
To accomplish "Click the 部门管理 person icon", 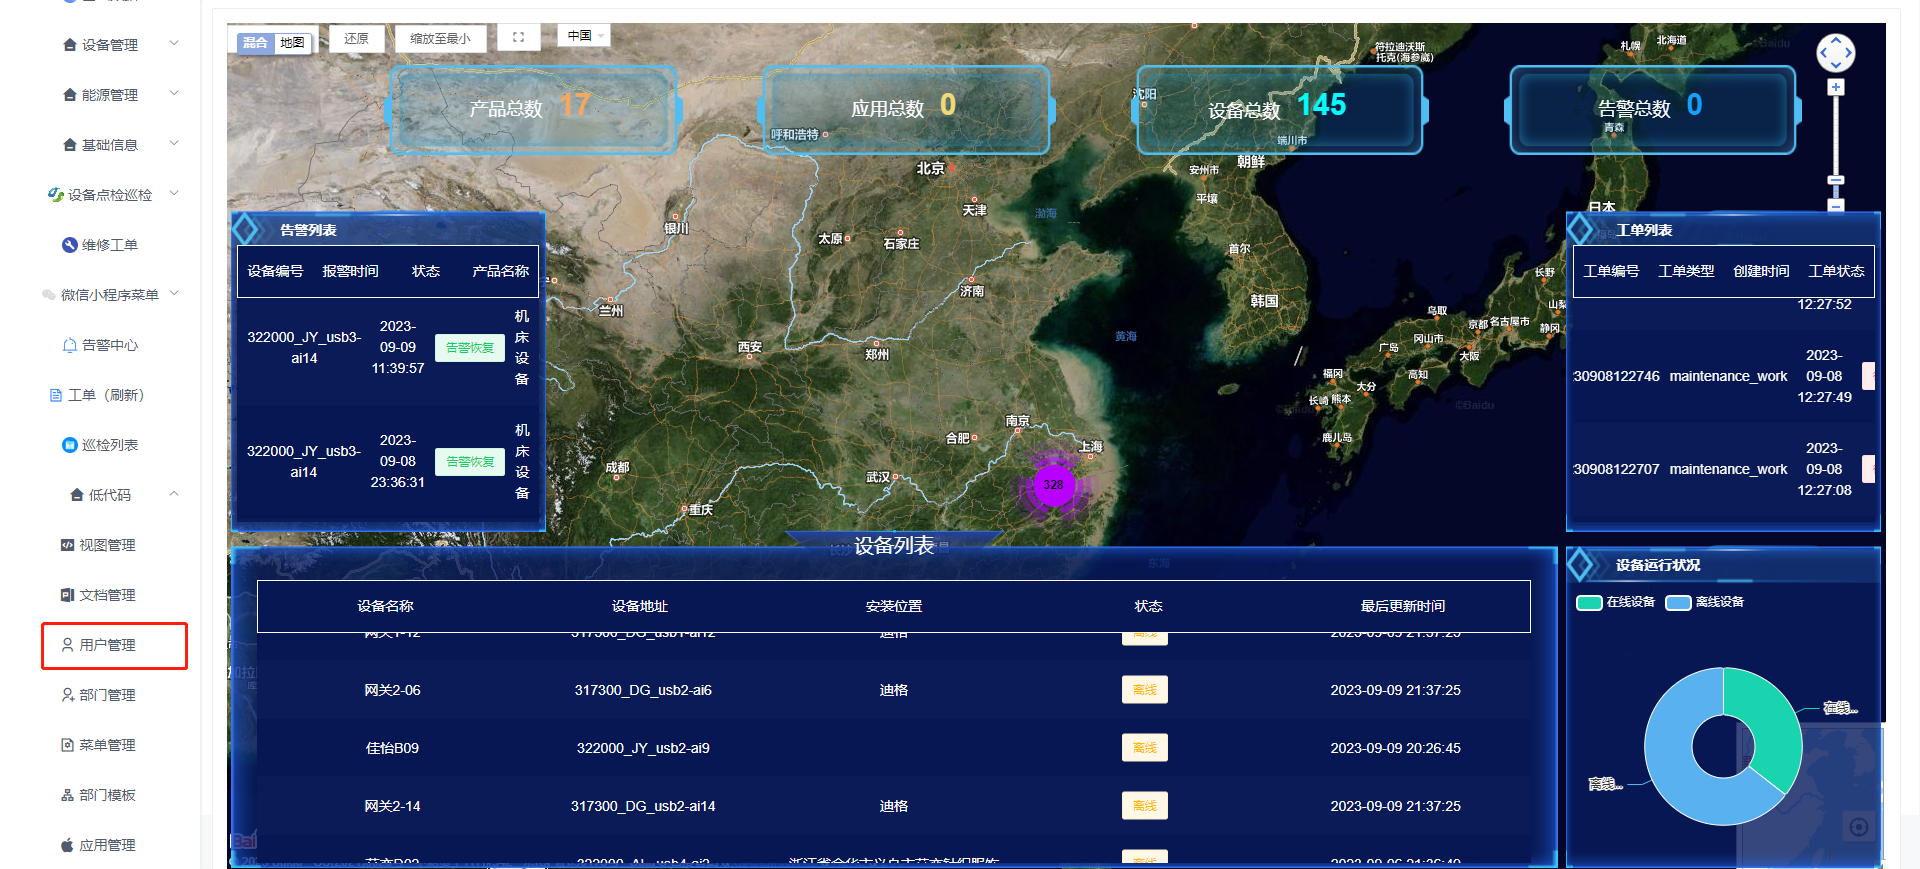I will point(67,695).
